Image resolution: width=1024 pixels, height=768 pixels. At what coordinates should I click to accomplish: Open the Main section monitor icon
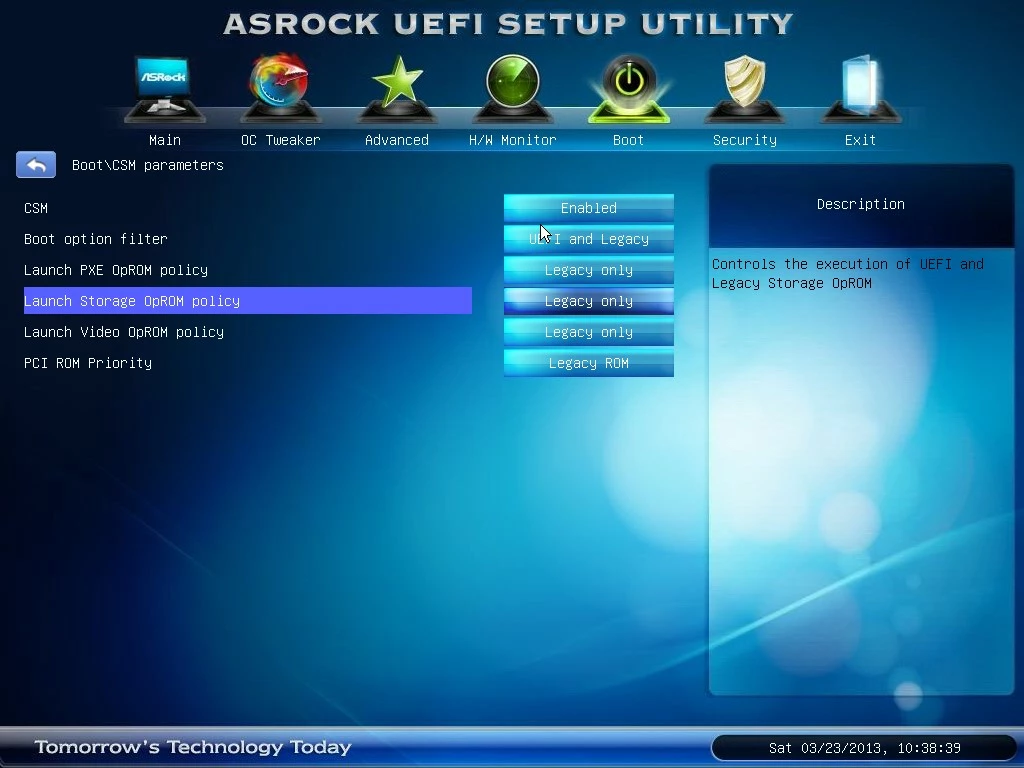tap(165, 88)
